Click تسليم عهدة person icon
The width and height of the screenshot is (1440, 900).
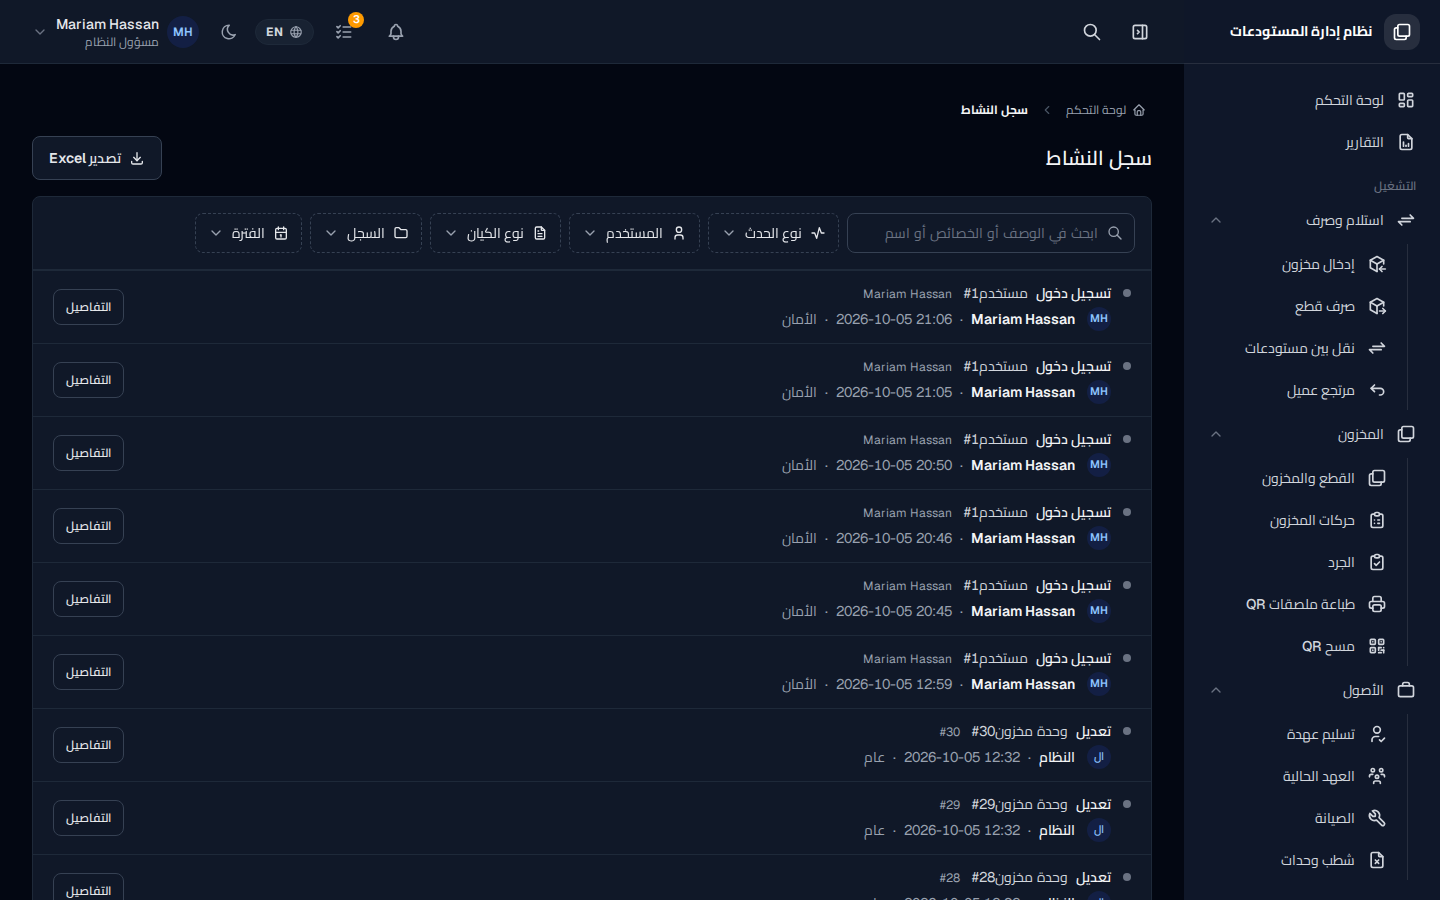[x=1377, y=734]
